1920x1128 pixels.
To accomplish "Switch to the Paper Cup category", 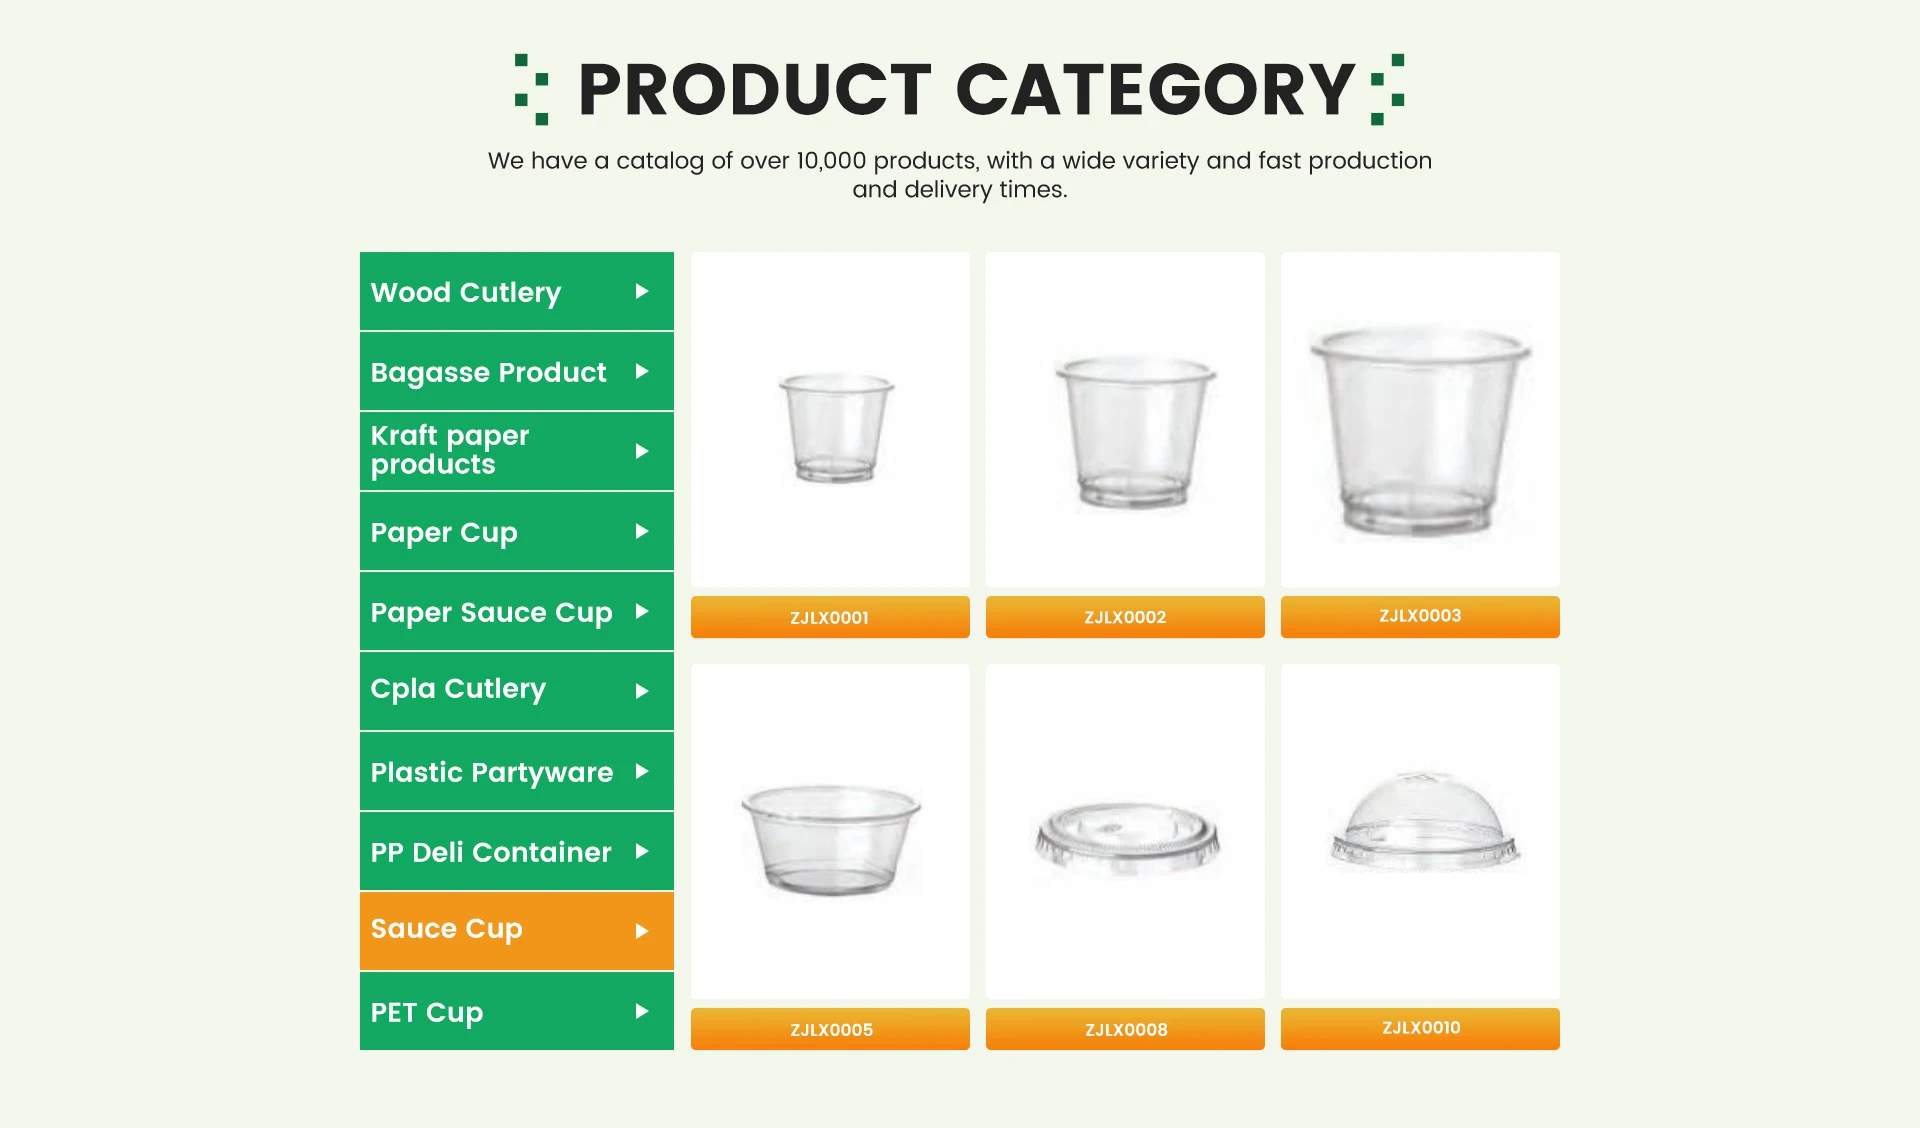I will [444, 532].
